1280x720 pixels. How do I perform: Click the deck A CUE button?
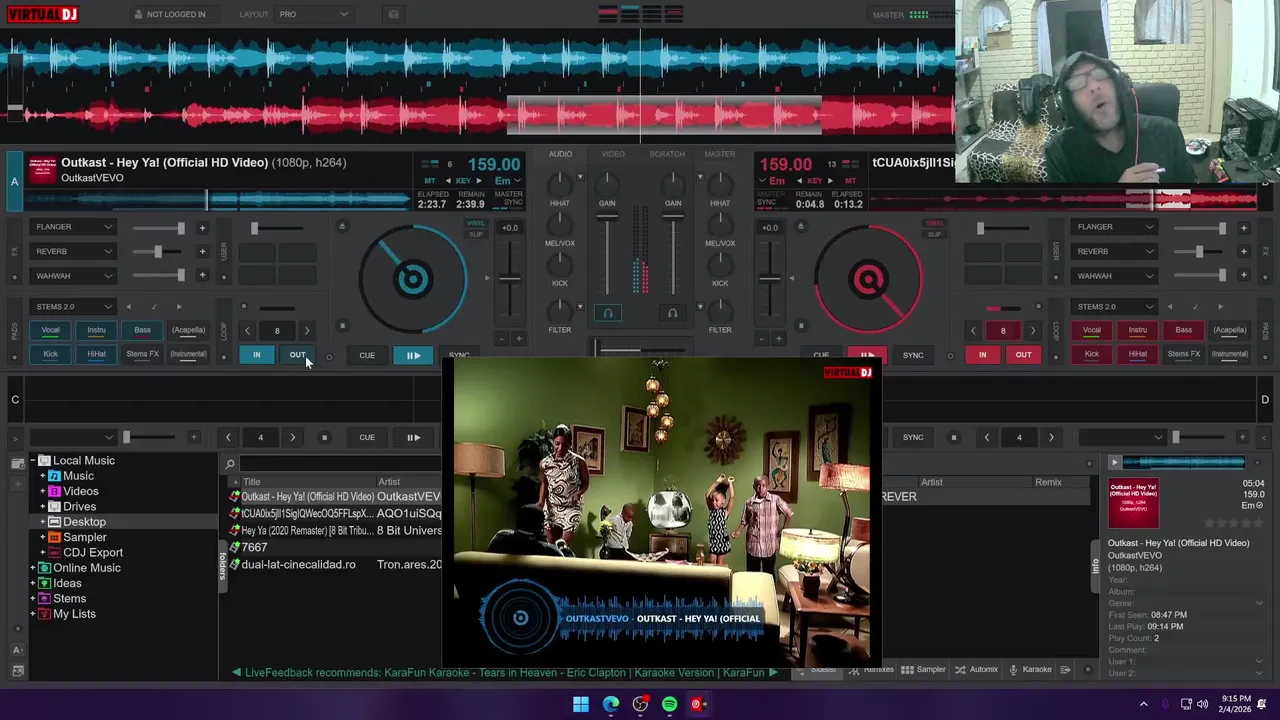point(367,355)
